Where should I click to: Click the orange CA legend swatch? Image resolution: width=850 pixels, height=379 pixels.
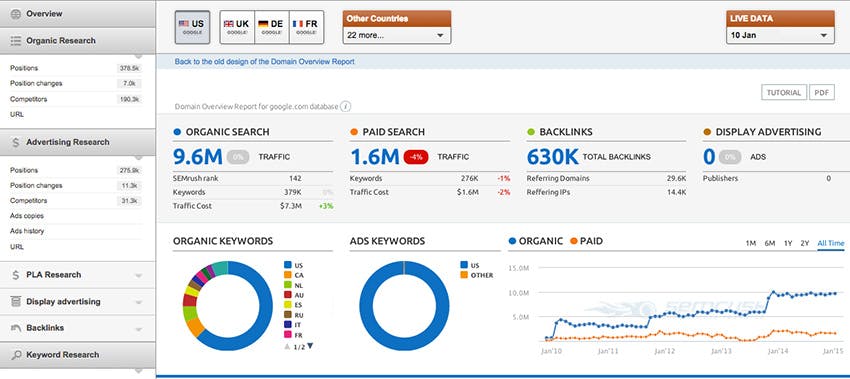(287, 275)
